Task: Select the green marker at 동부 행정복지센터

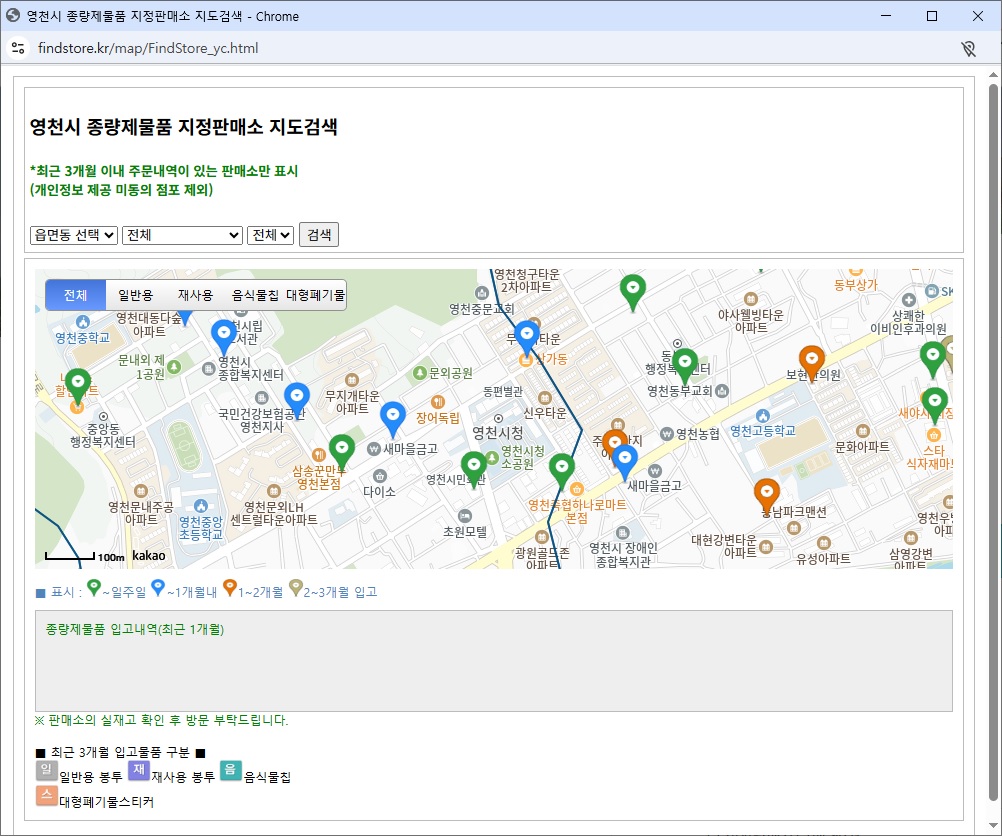Action: pyautogui.click(x=684, y=362)
